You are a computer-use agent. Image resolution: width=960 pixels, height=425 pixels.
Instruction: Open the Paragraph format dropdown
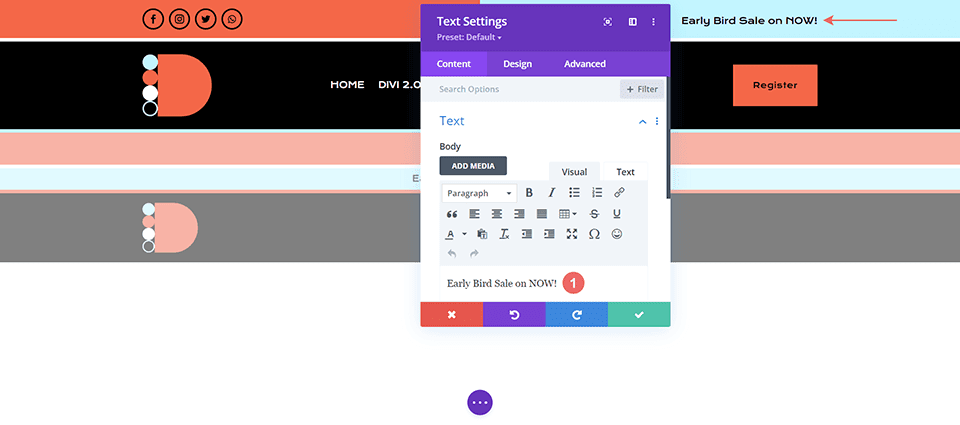(478, 193)
